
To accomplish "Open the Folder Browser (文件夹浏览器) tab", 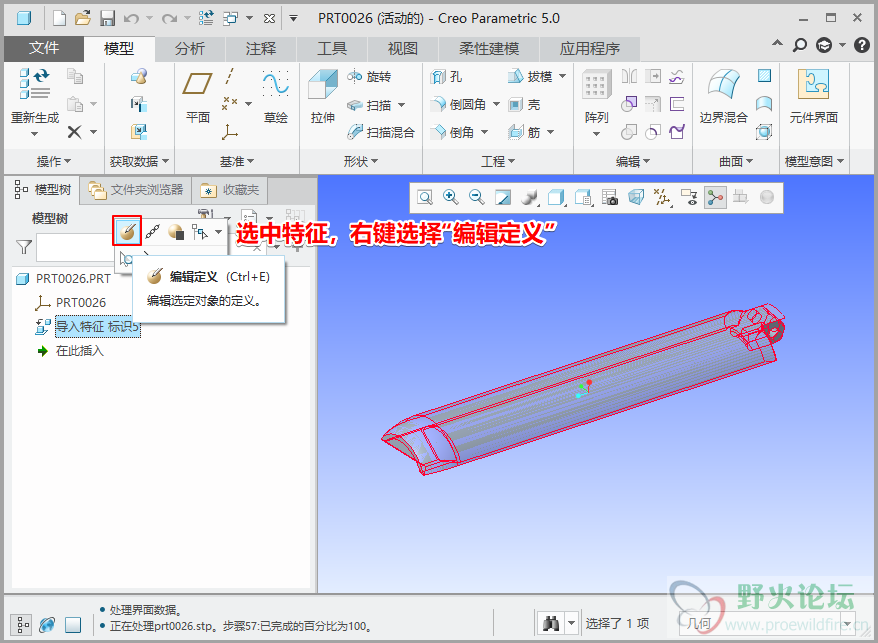I will point(136,190).
